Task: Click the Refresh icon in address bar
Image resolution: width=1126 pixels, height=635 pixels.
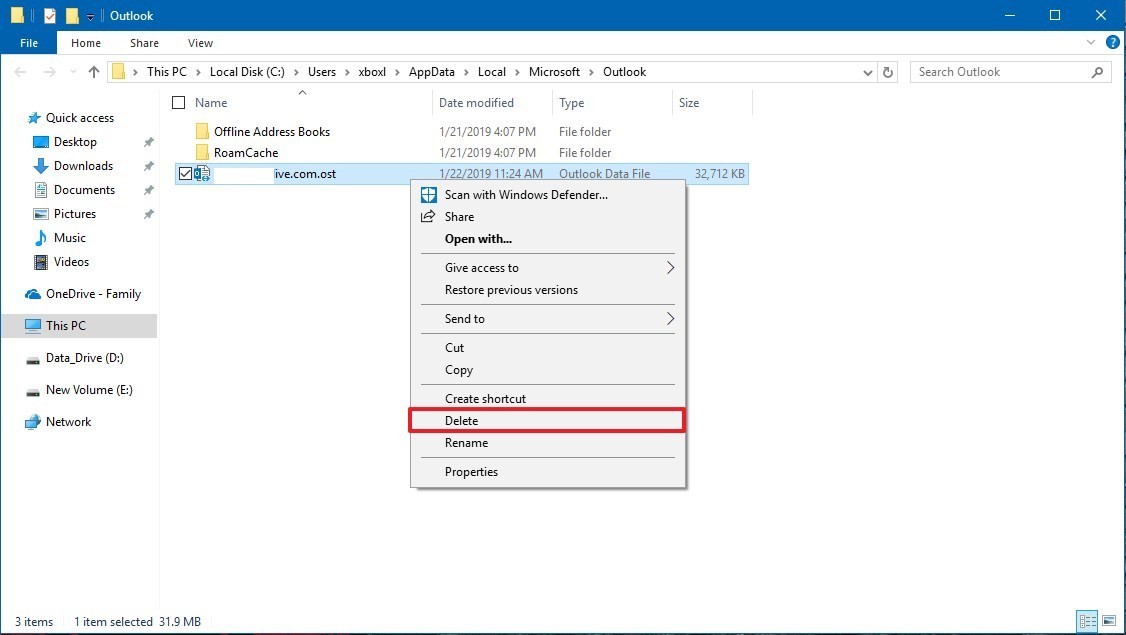Action: (888, 72)
